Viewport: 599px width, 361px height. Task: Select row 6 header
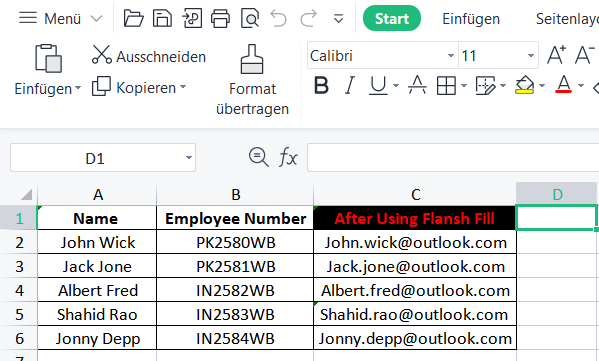point(19,338)
